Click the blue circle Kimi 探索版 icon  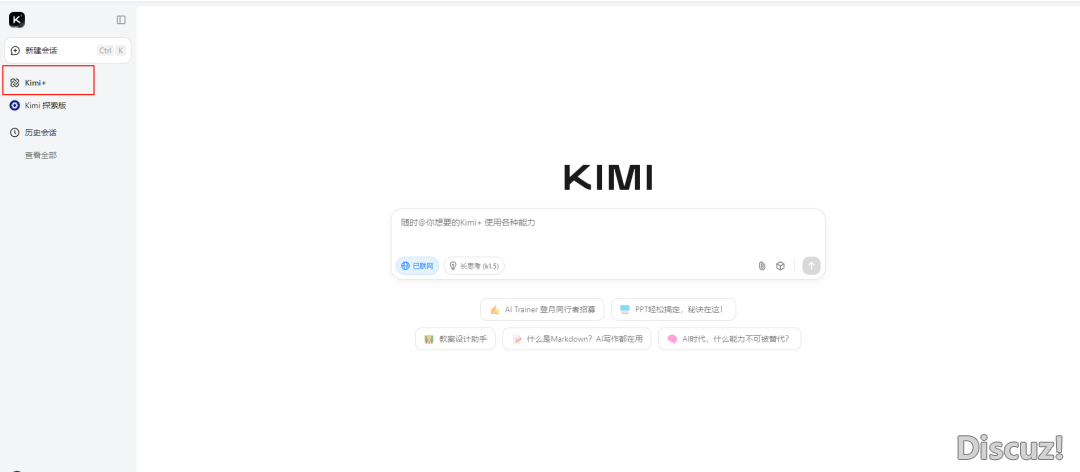click(x=14, y=105)
